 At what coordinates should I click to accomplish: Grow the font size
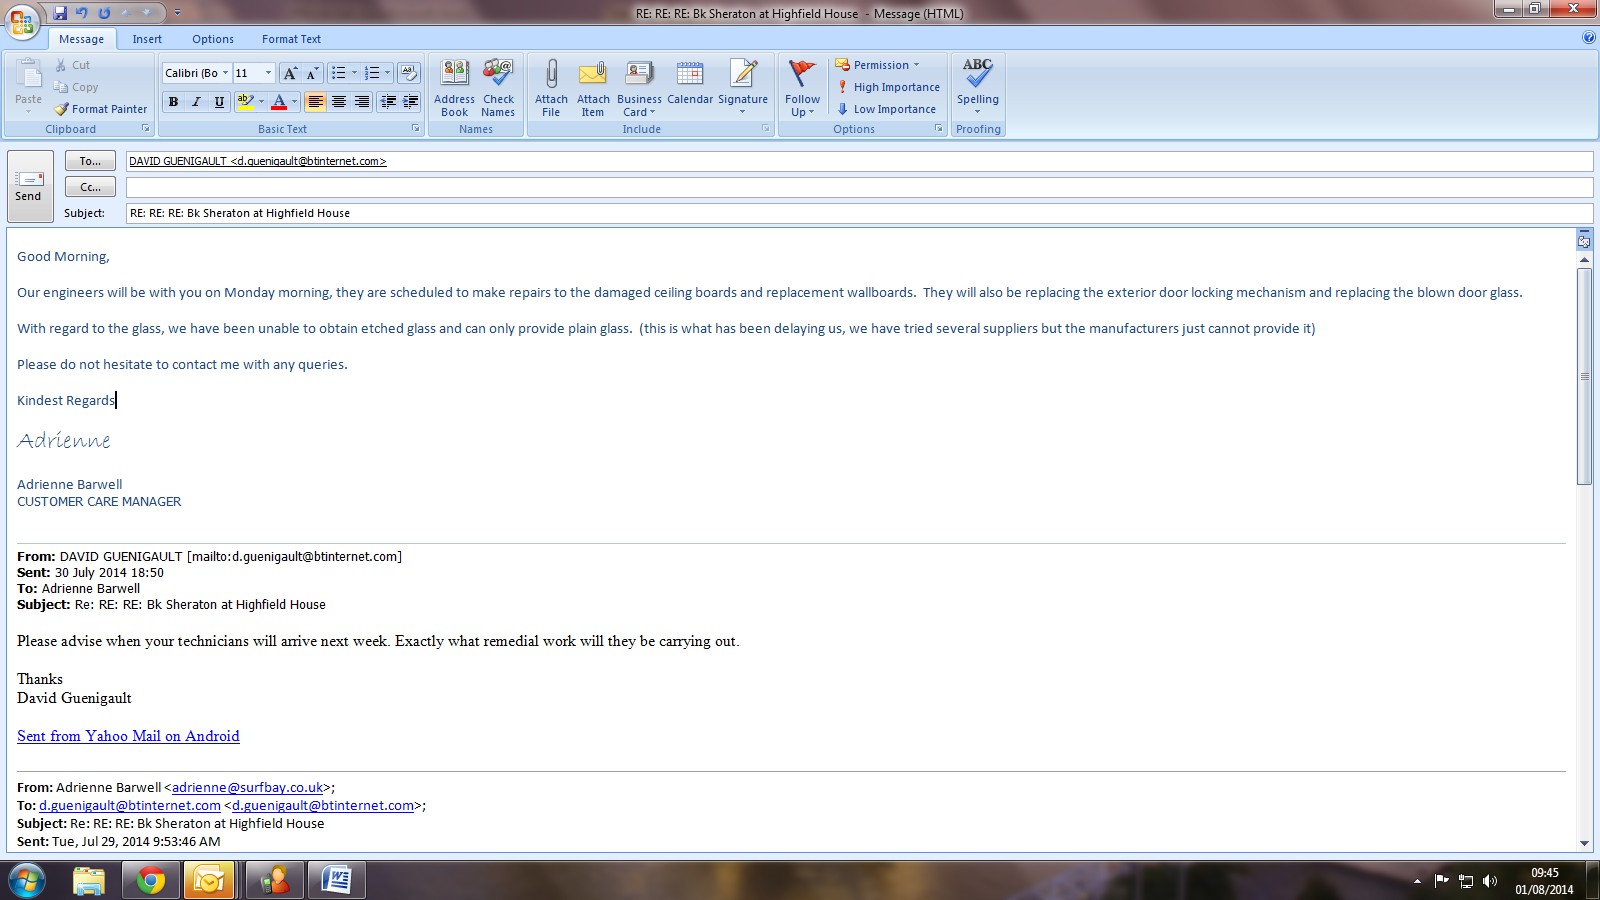[290, 73]
